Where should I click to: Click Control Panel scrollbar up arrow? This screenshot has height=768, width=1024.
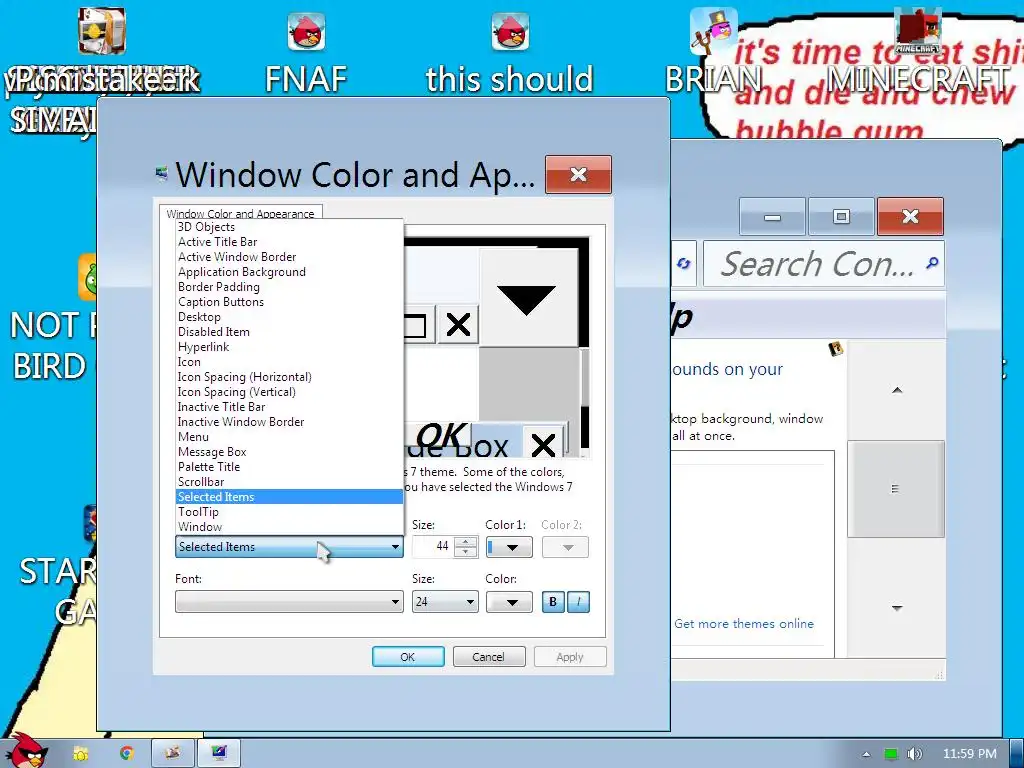(x=897, y=391)
